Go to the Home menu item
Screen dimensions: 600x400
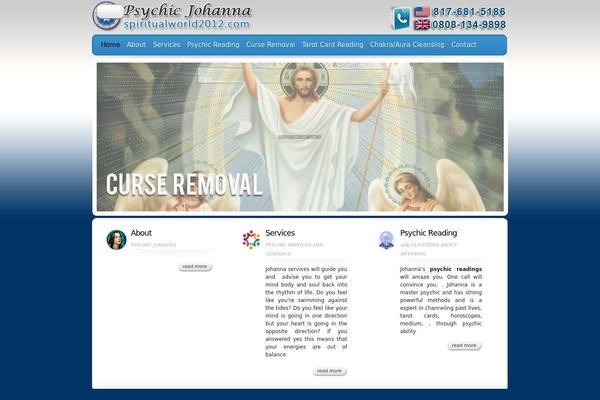[110, 45]
